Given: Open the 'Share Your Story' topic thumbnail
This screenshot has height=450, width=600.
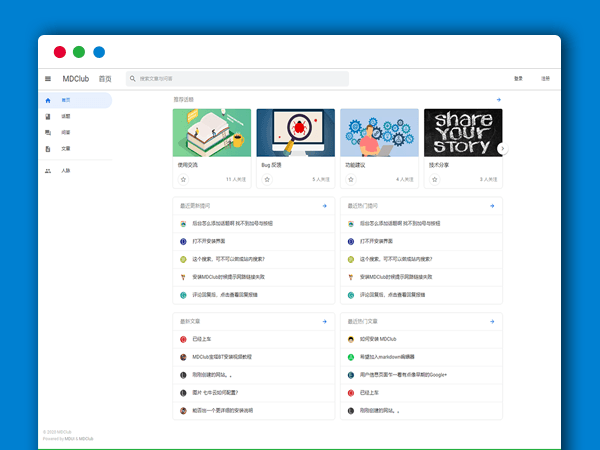Looking at the screenshot, I should 463,132.
